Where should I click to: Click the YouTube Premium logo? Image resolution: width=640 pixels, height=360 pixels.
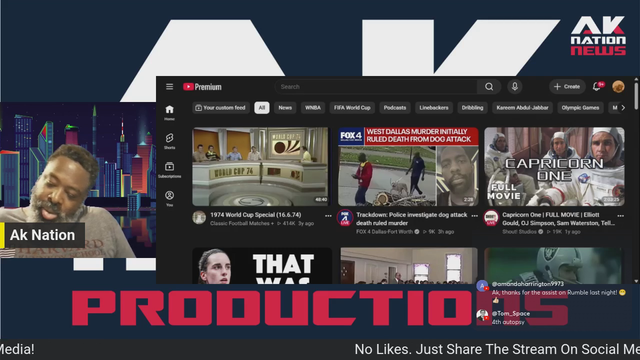[x=202, y=87]
